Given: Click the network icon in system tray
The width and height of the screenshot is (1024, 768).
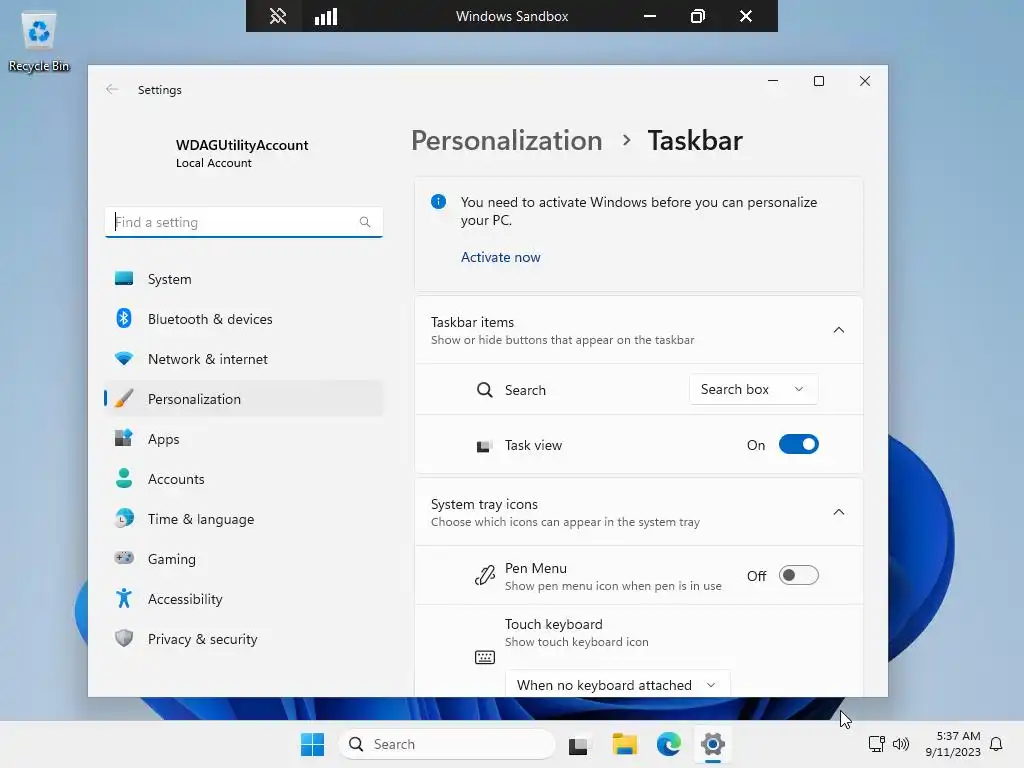Looking at the screenshot, I should tap(876, 744).
